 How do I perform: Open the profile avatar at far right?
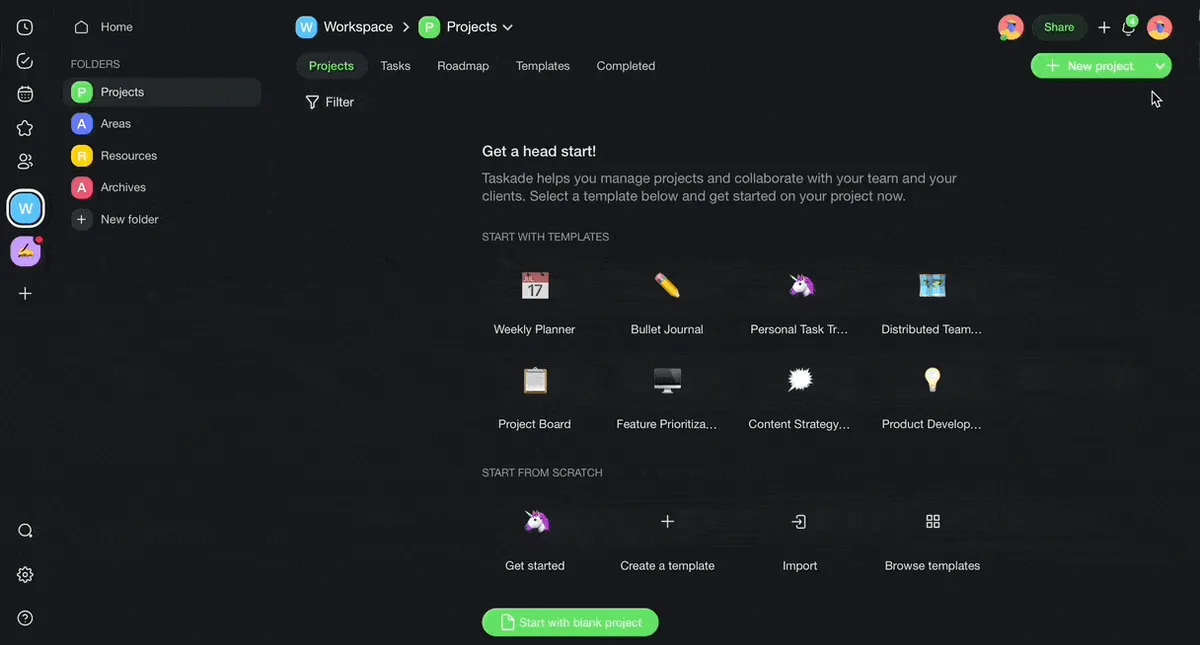pyautogui.click(x=1159, y=27)
